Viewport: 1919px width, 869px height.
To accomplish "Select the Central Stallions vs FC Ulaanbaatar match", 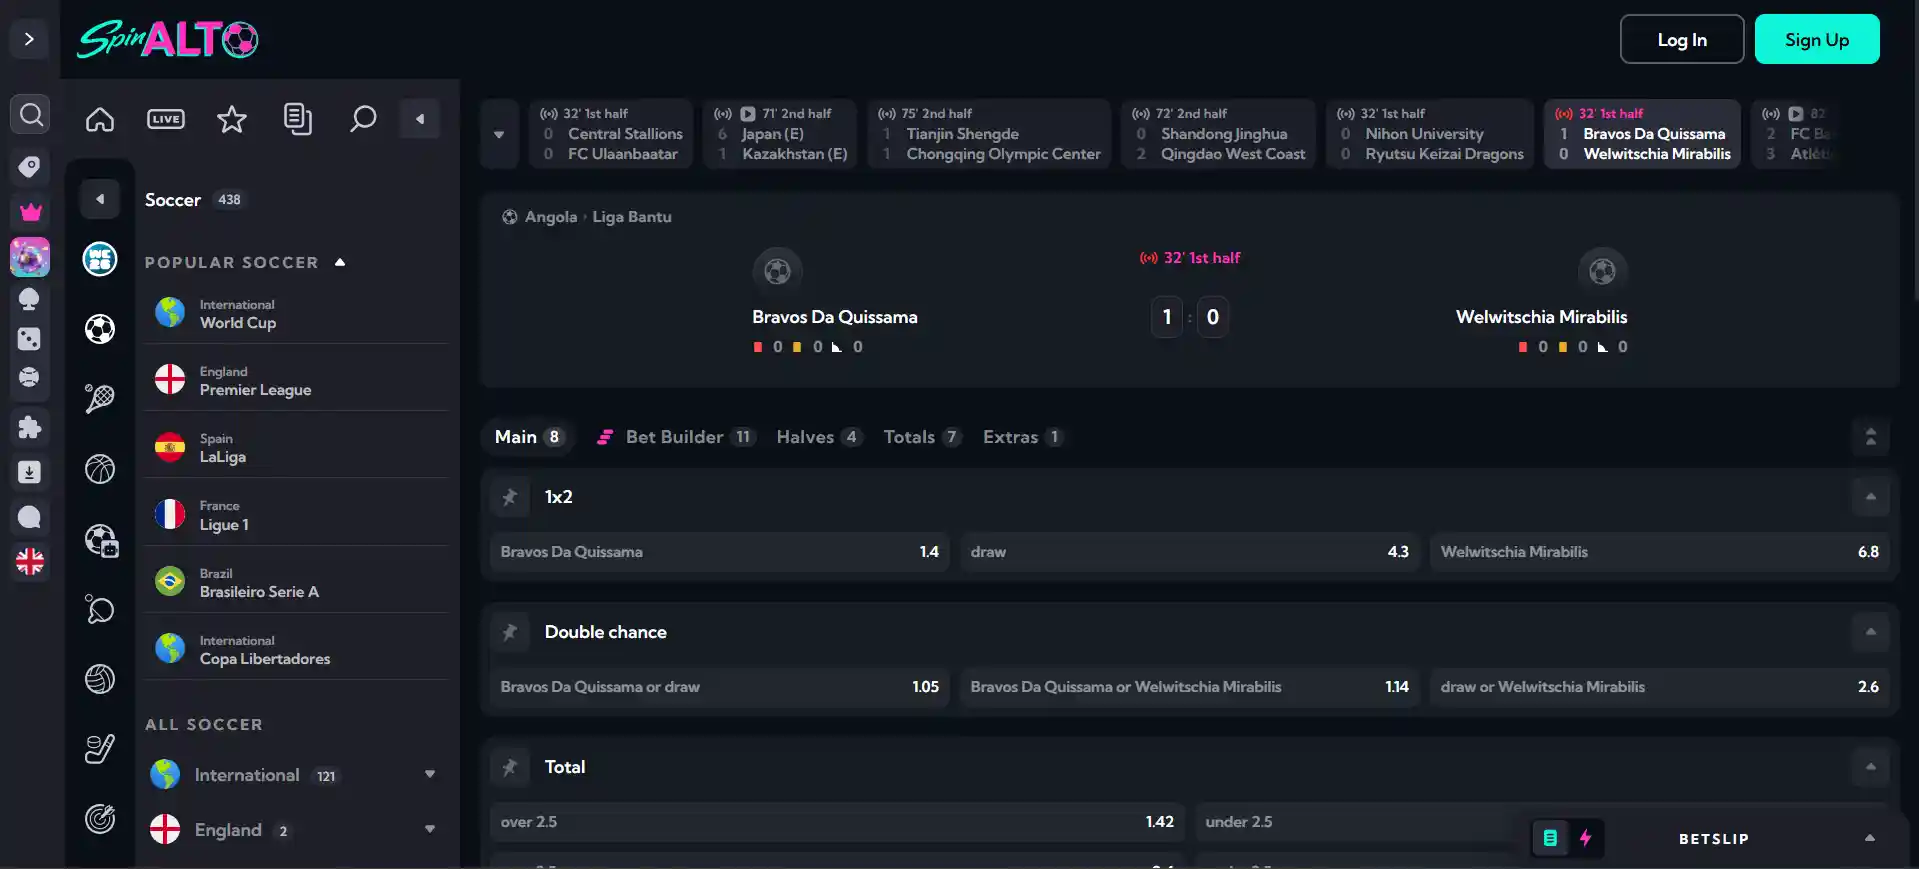I will (611, 134).
